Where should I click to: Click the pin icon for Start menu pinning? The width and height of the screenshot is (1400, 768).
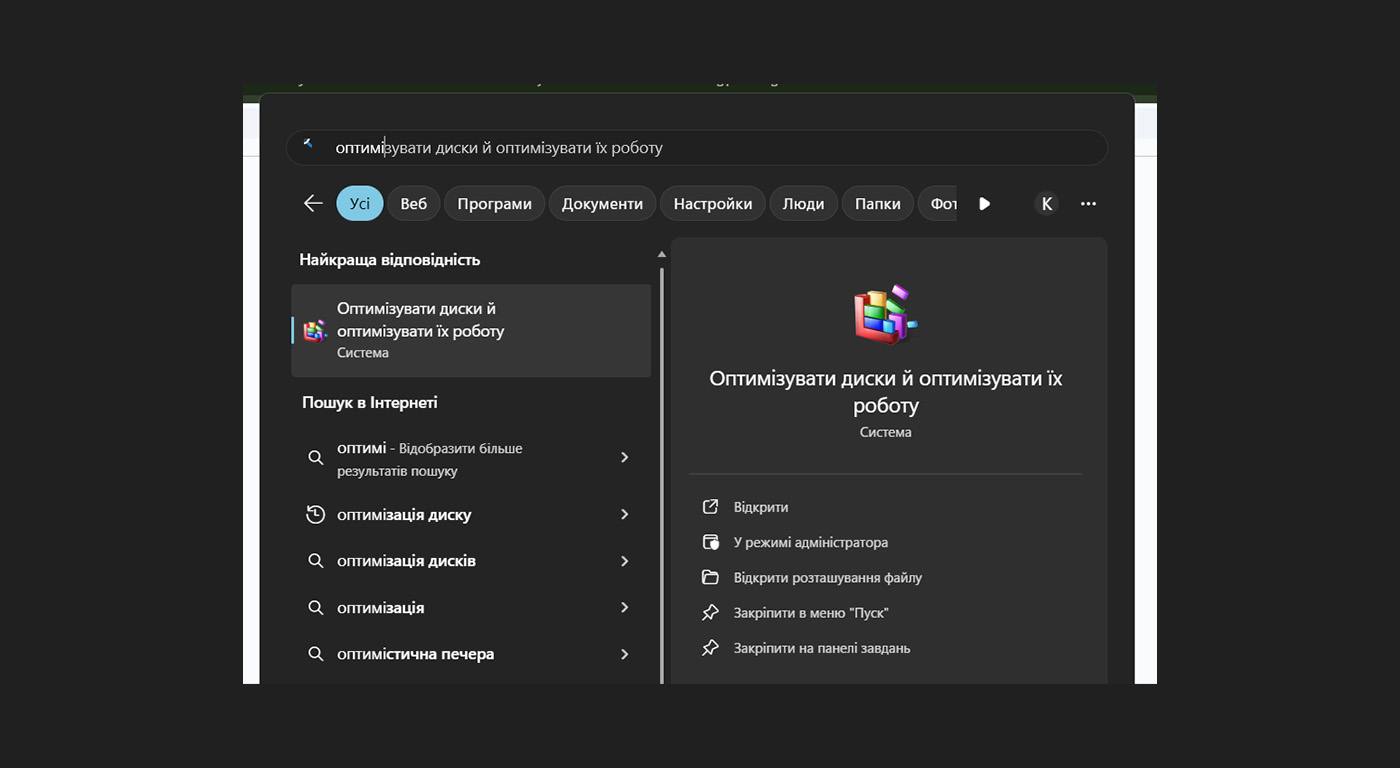pyautogui.click(x=710, y=613)
